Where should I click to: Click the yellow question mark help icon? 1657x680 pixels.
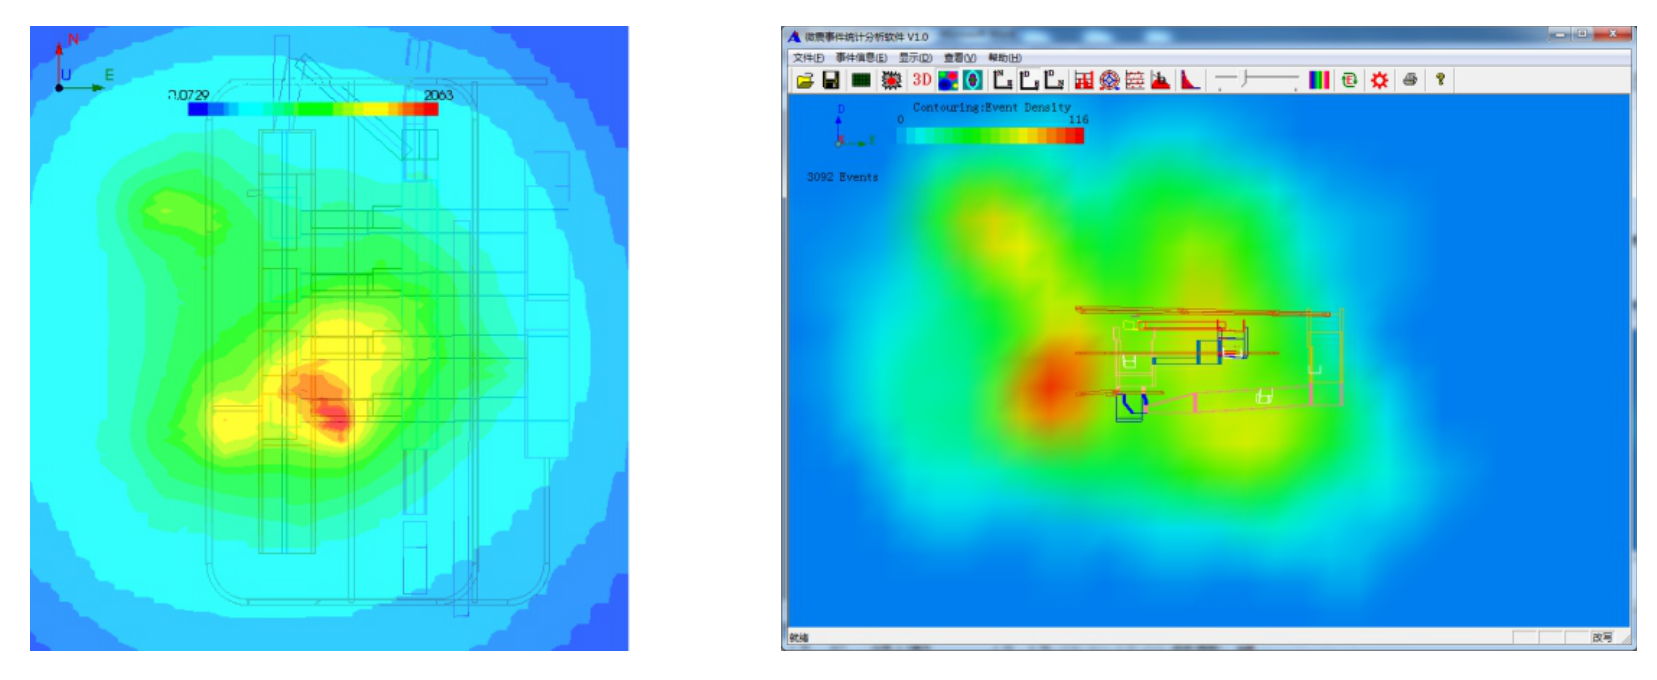tap(1440, 80)
